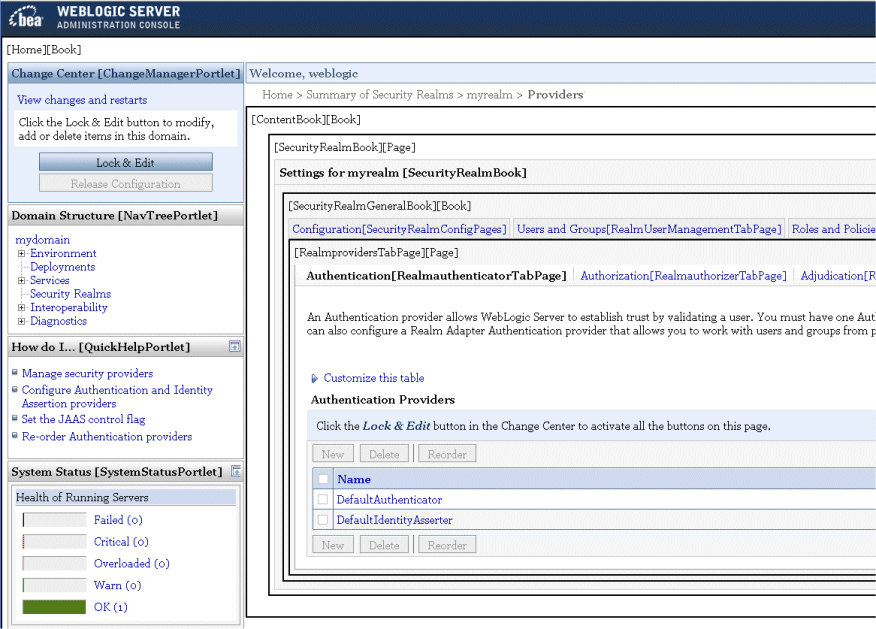876x629 pixels.
Task: Follow the Set the JAAS control flag link
Action: tap(83, 419)
